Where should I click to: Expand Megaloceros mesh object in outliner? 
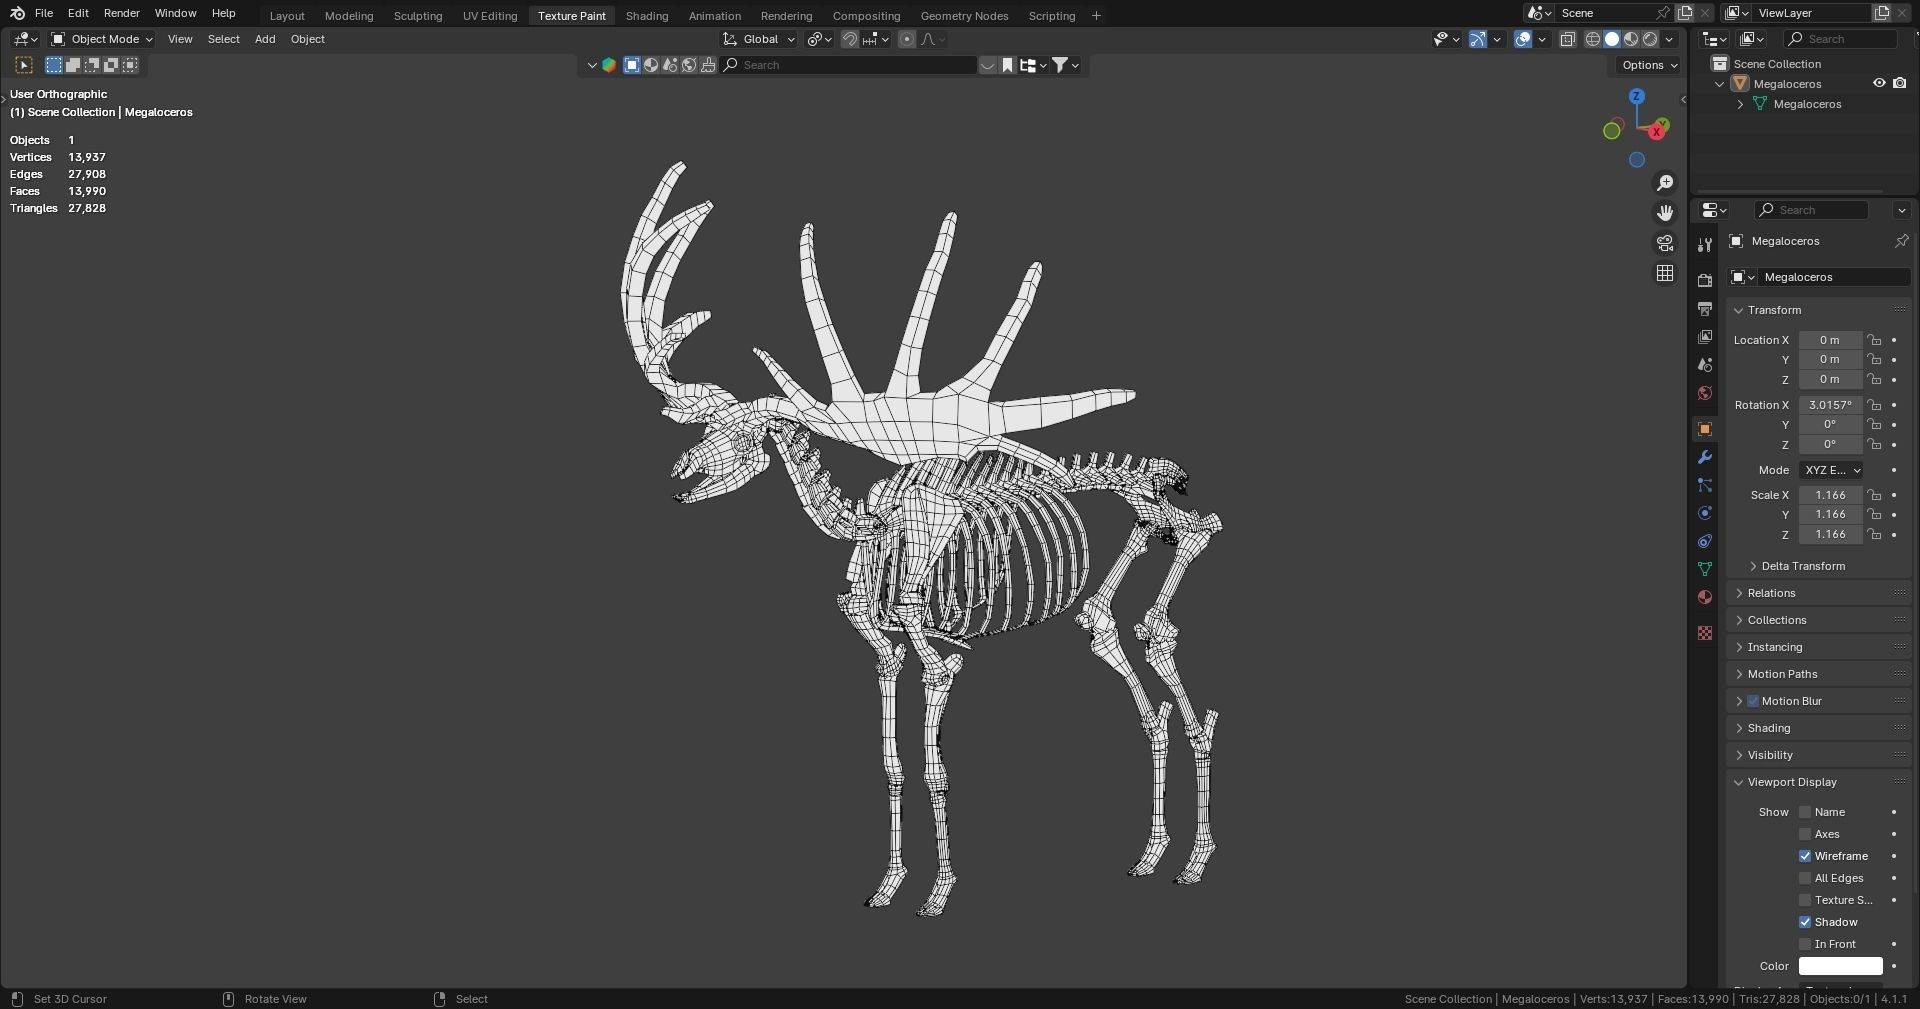1741,104
